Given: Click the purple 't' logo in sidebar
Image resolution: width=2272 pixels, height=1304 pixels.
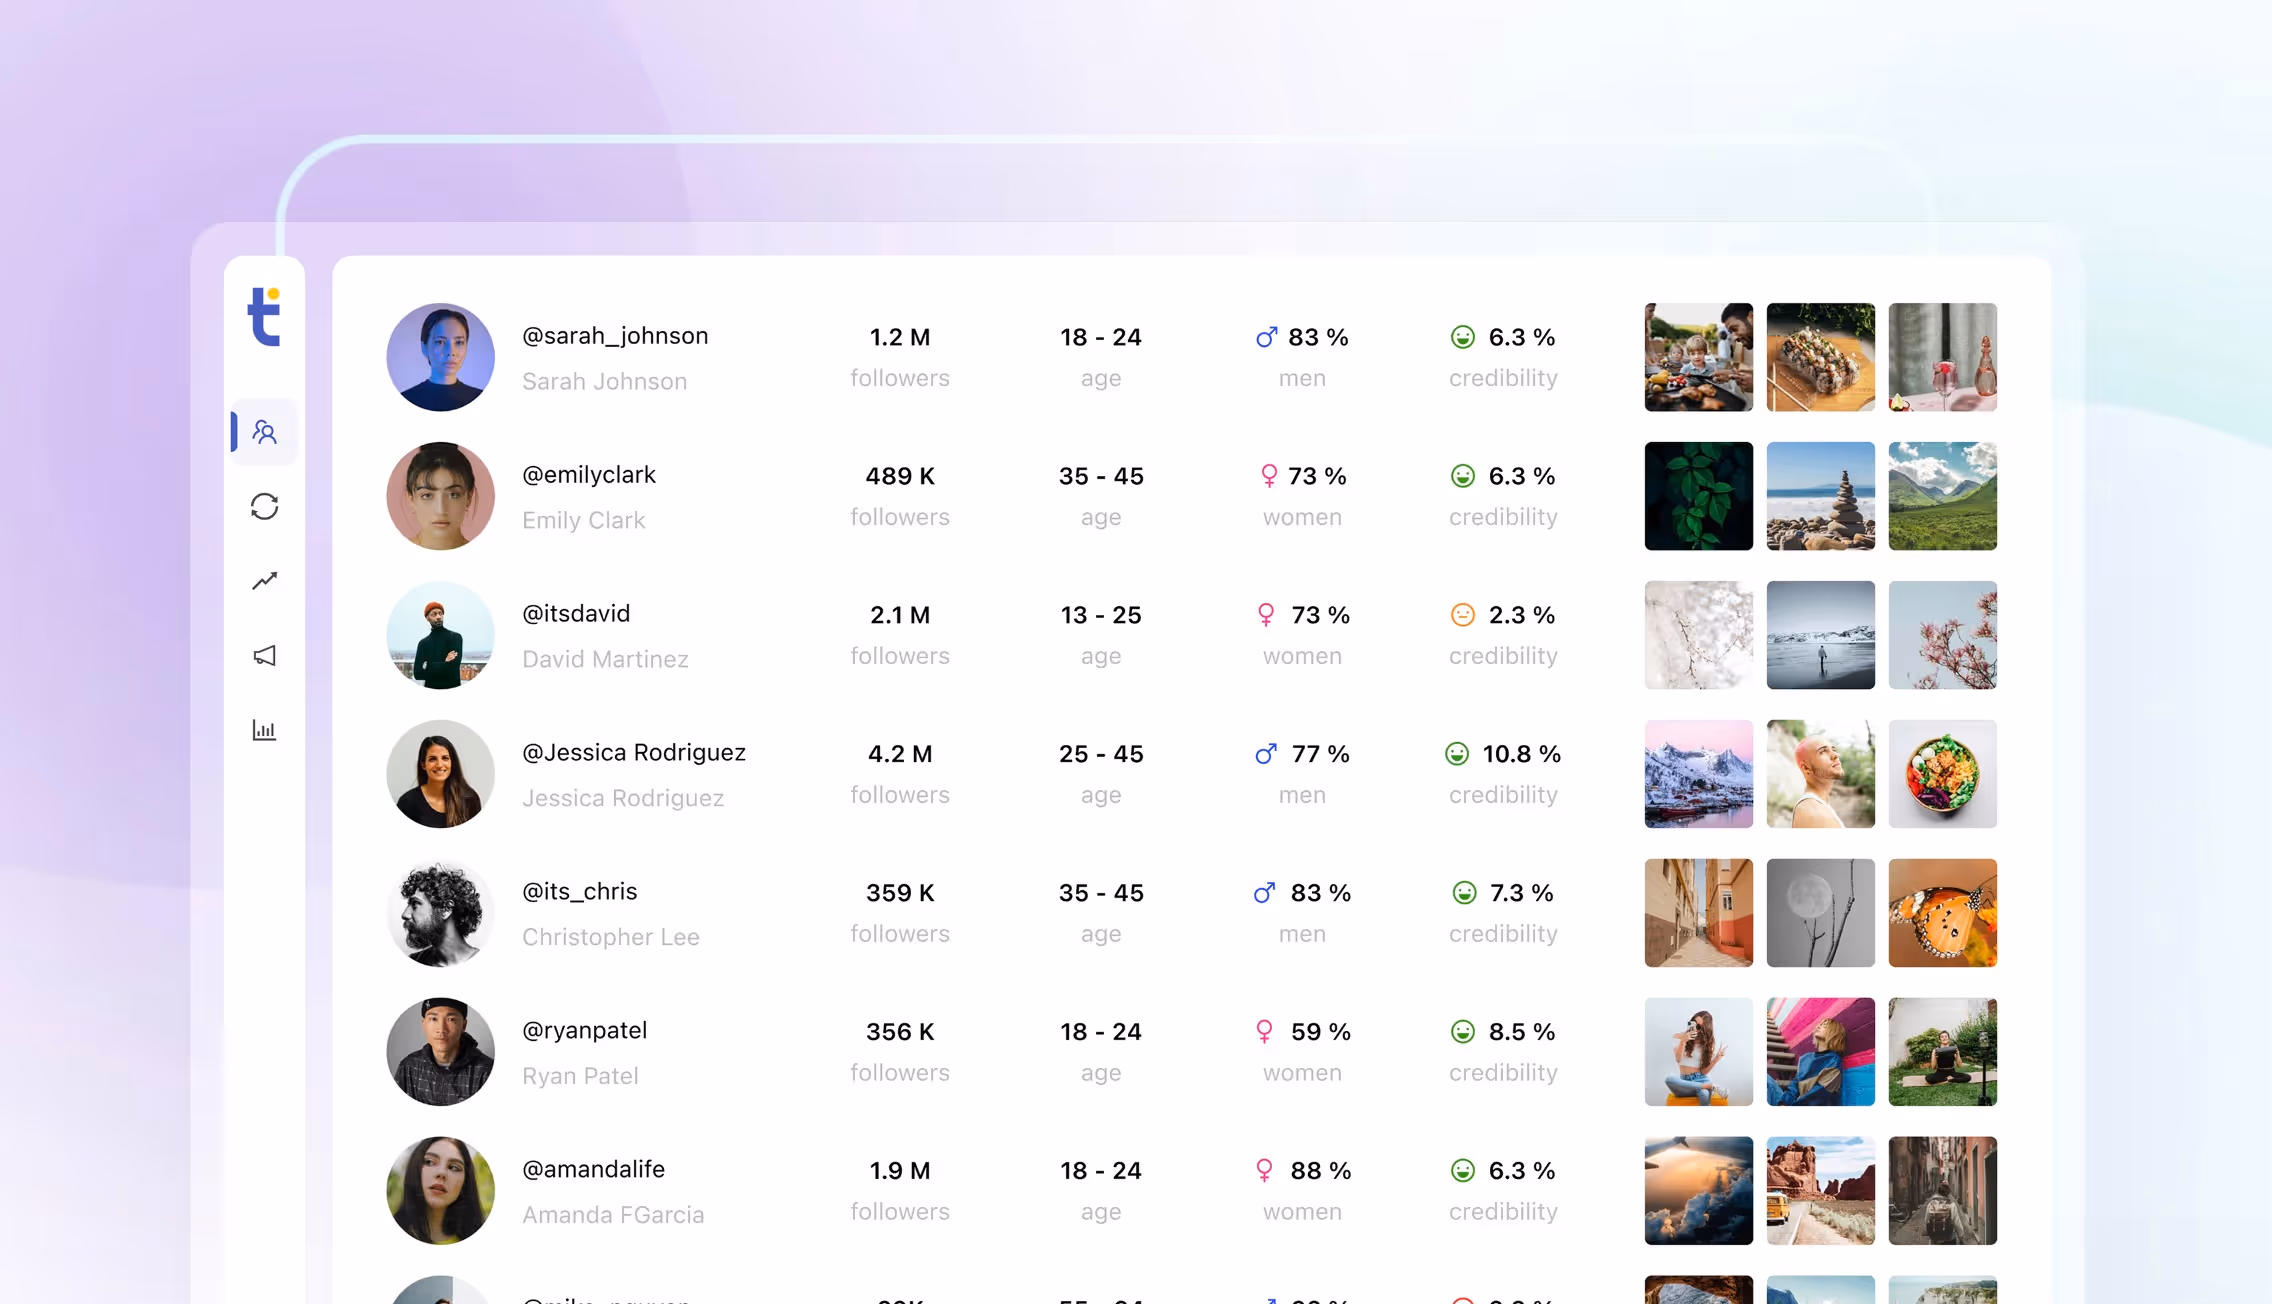Looking at the screenshot, I should coord(264,317).
